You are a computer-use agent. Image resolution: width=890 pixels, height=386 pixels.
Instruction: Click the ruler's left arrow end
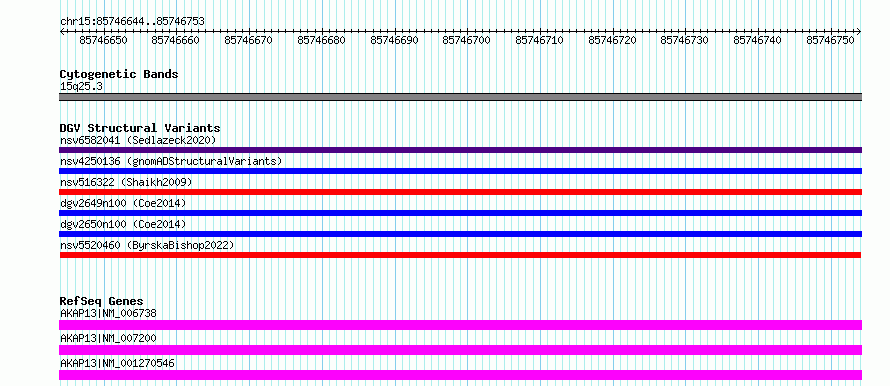tap(62, 31)
